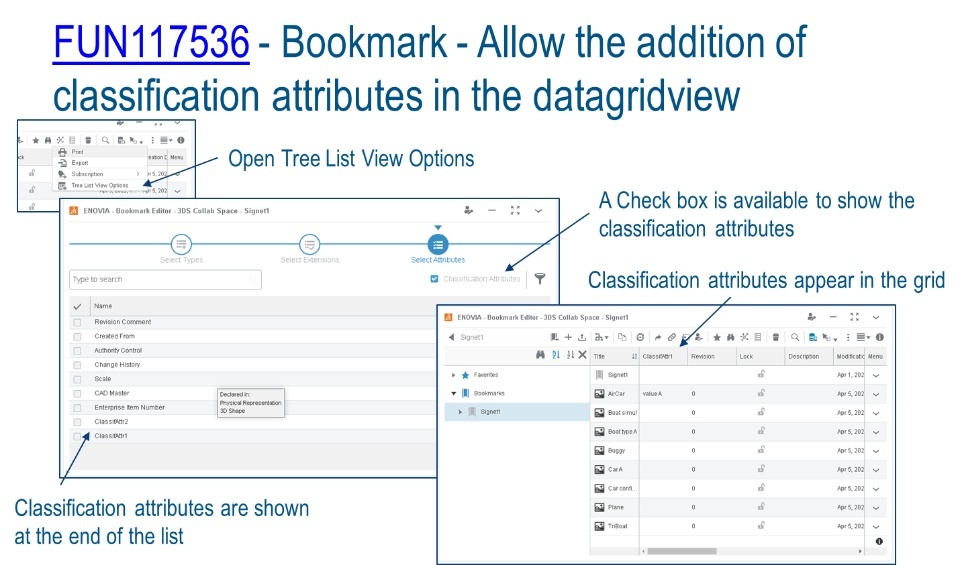Open the AirCar row menu chevron
The width and height of the screenshot is (960, 565).
tap(876, 394)
